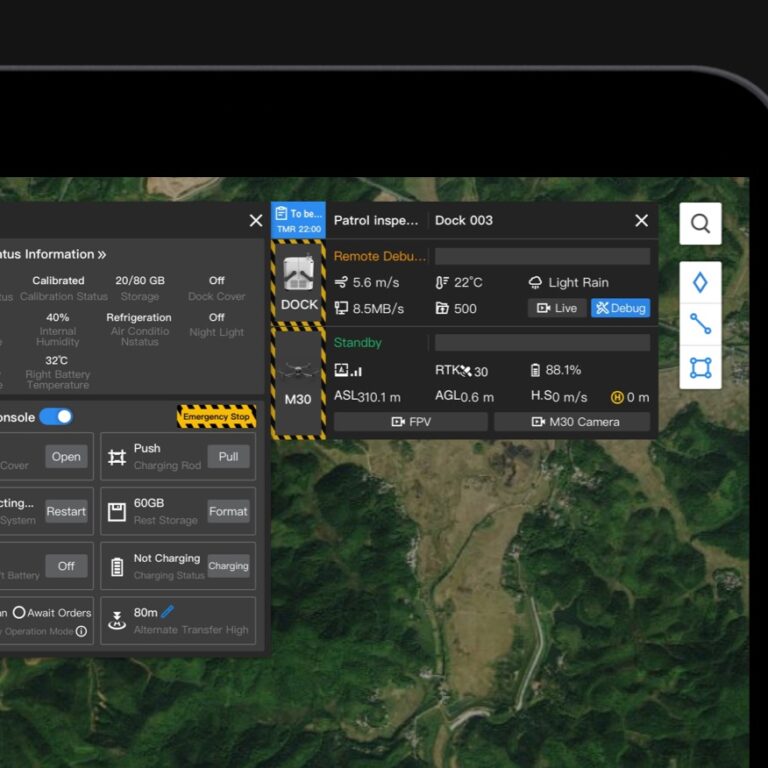Select the polygon area drawing tool
The width and height of the screenshot is (768, 768).
coord(700,368)
